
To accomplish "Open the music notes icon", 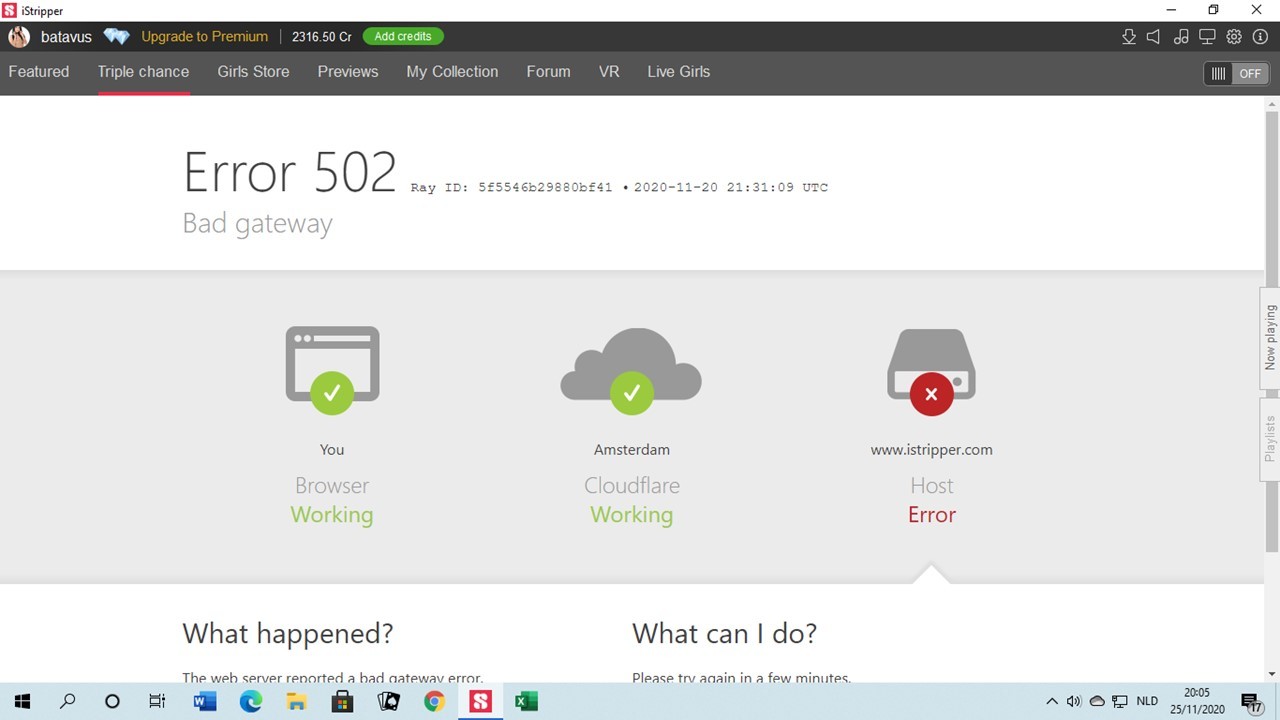I will [1181, 37].
